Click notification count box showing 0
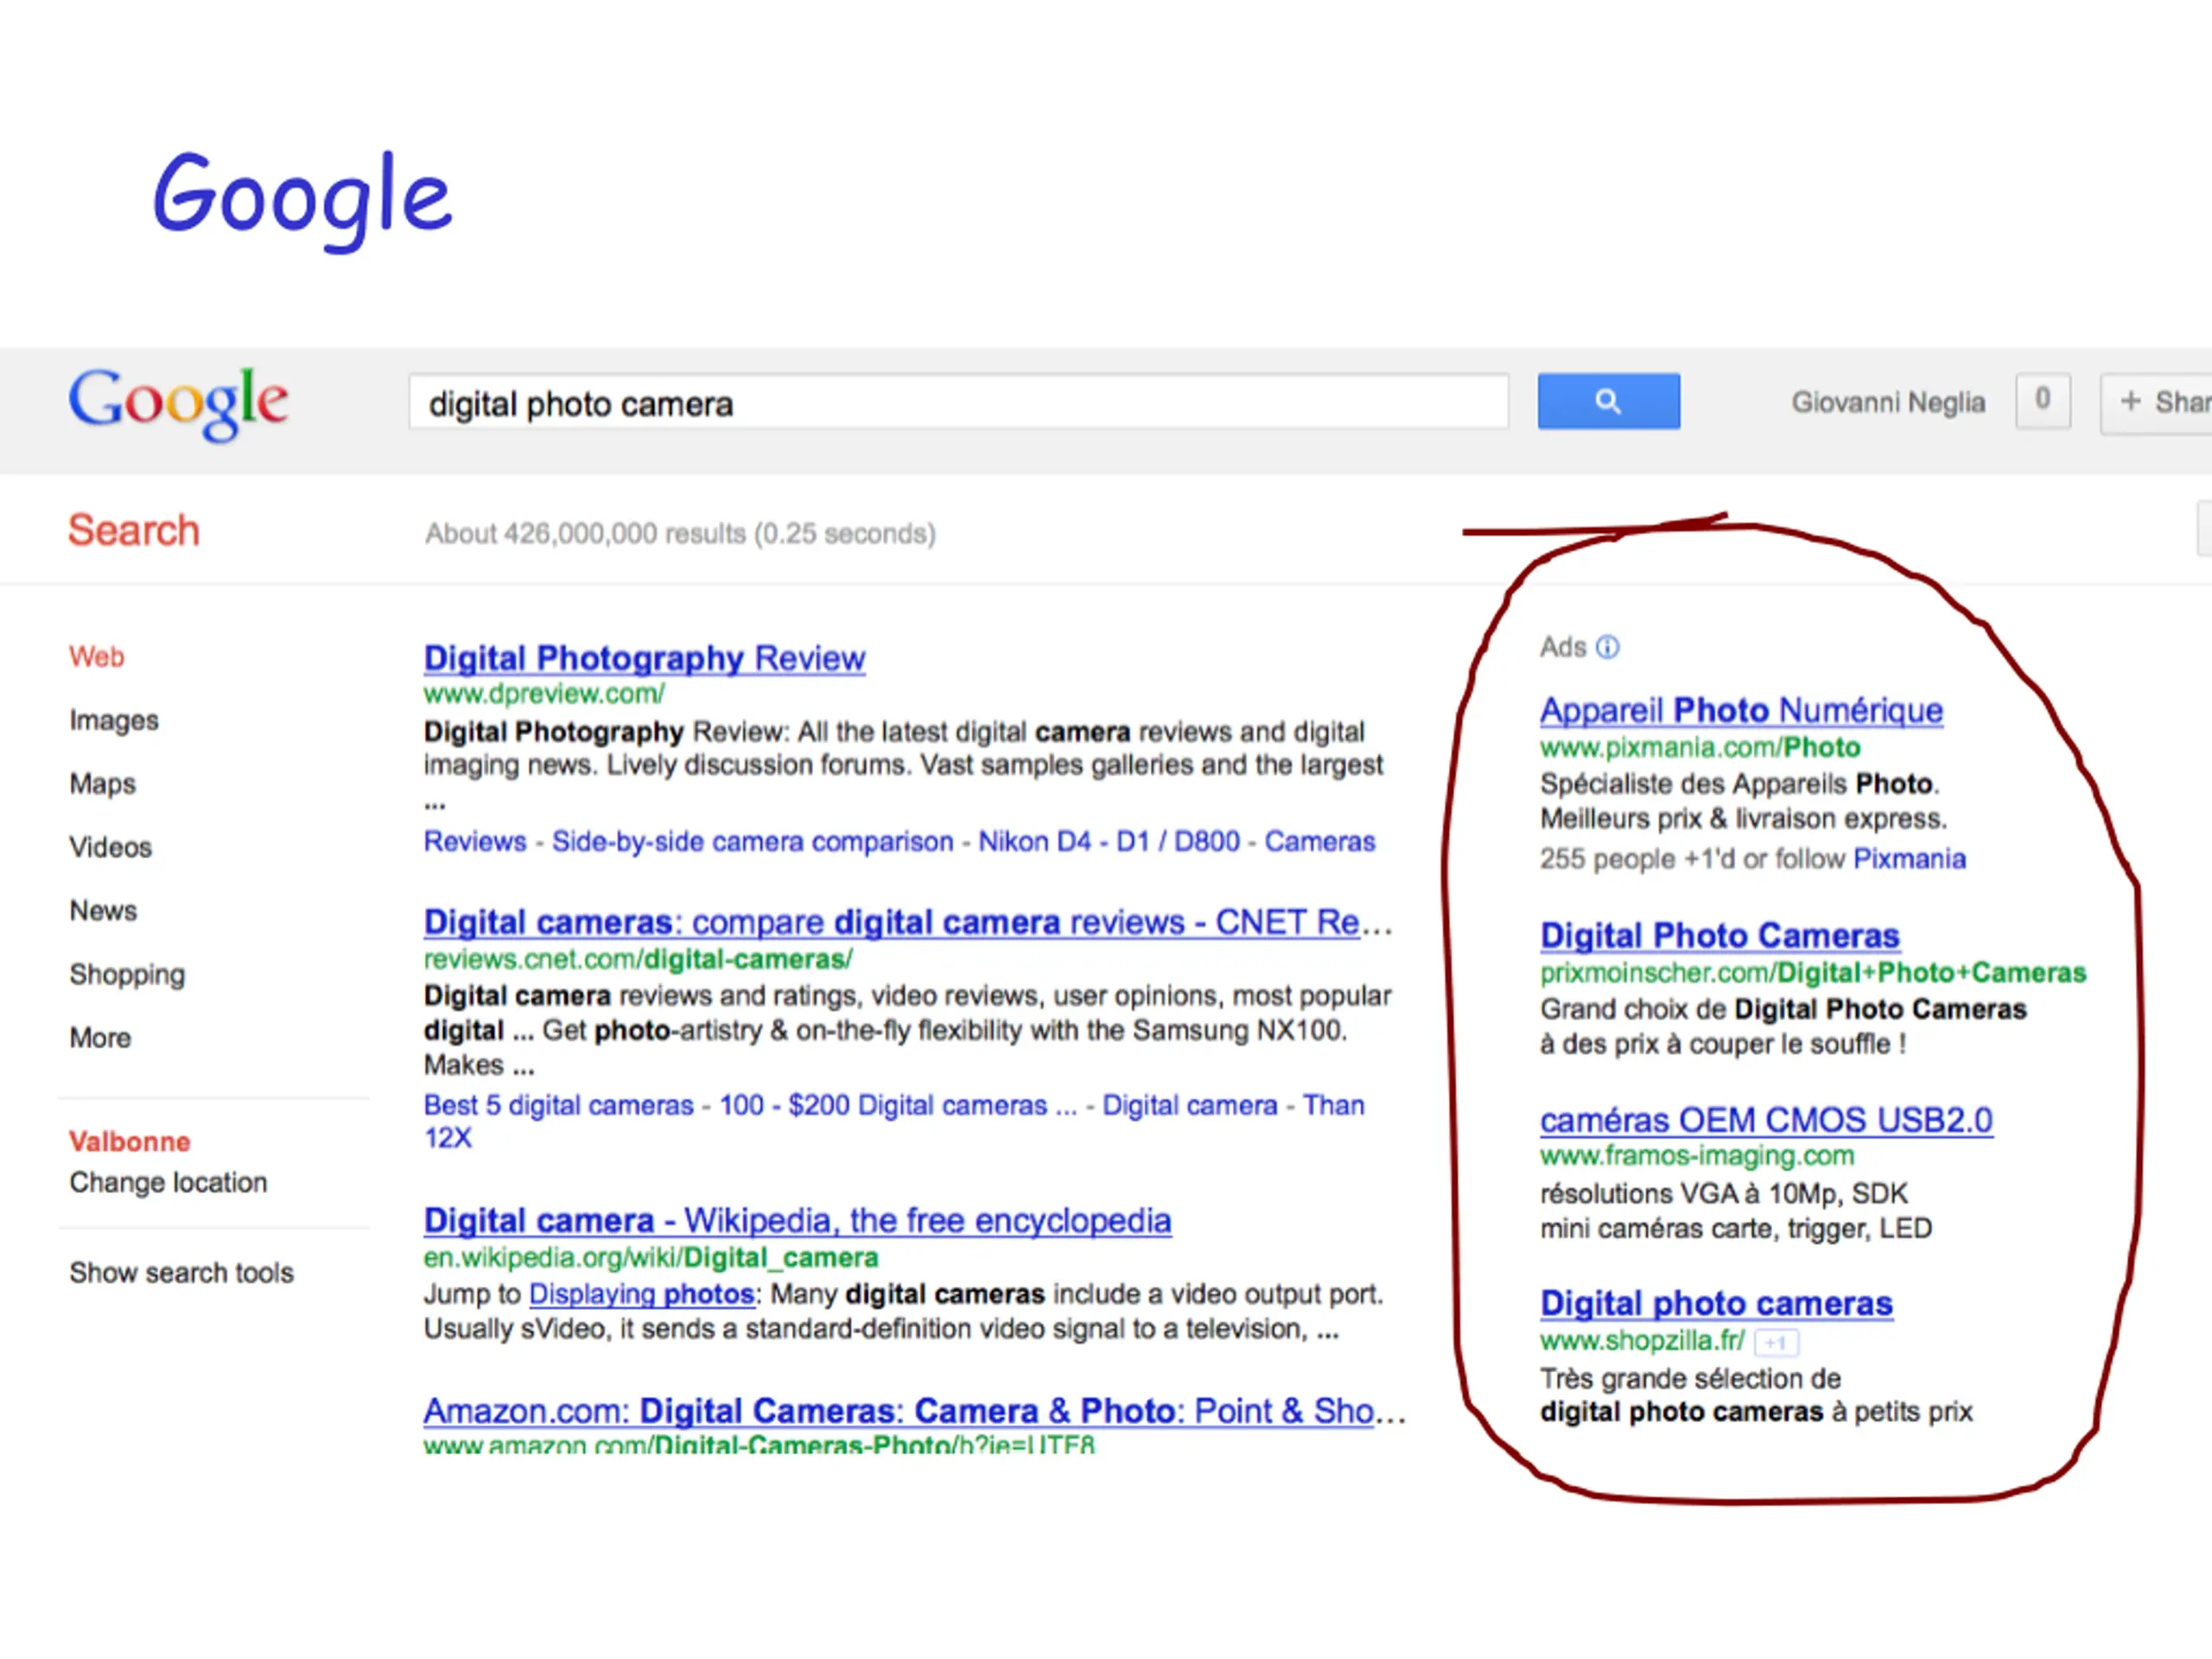The height and width of the screenshot is (1659, 2212). (x=2042, y=400)
